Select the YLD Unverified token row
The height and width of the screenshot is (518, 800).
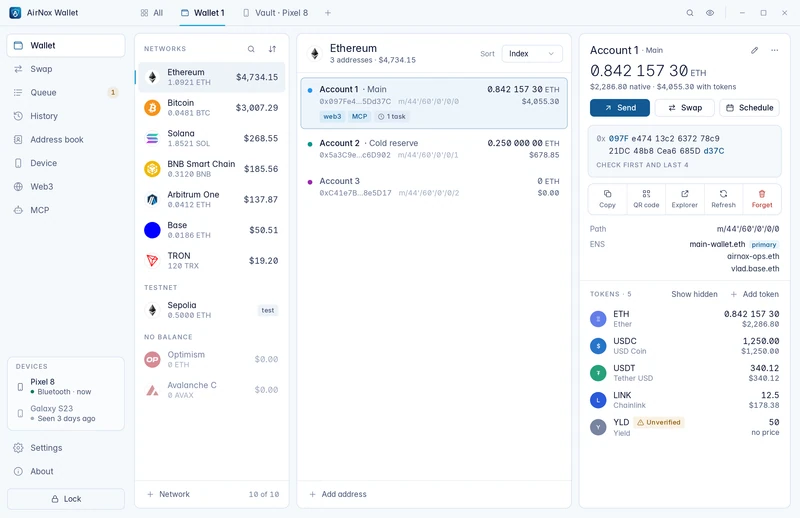coord(685,427)
